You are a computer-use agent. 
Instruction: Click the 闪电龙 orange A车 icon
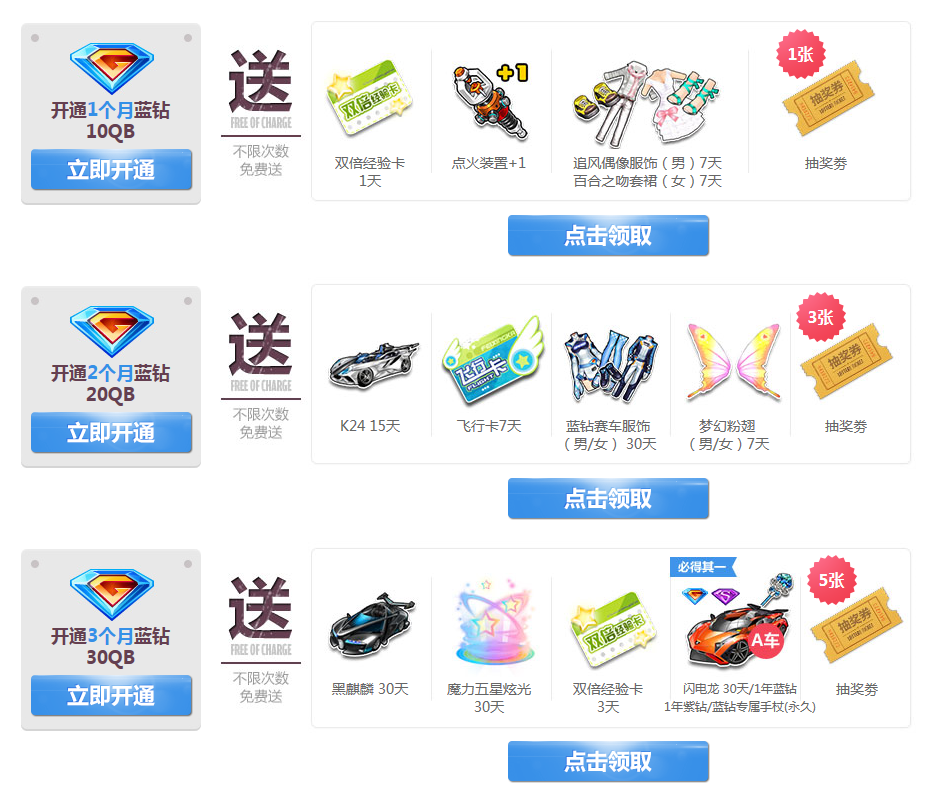(x=738, y=635)
